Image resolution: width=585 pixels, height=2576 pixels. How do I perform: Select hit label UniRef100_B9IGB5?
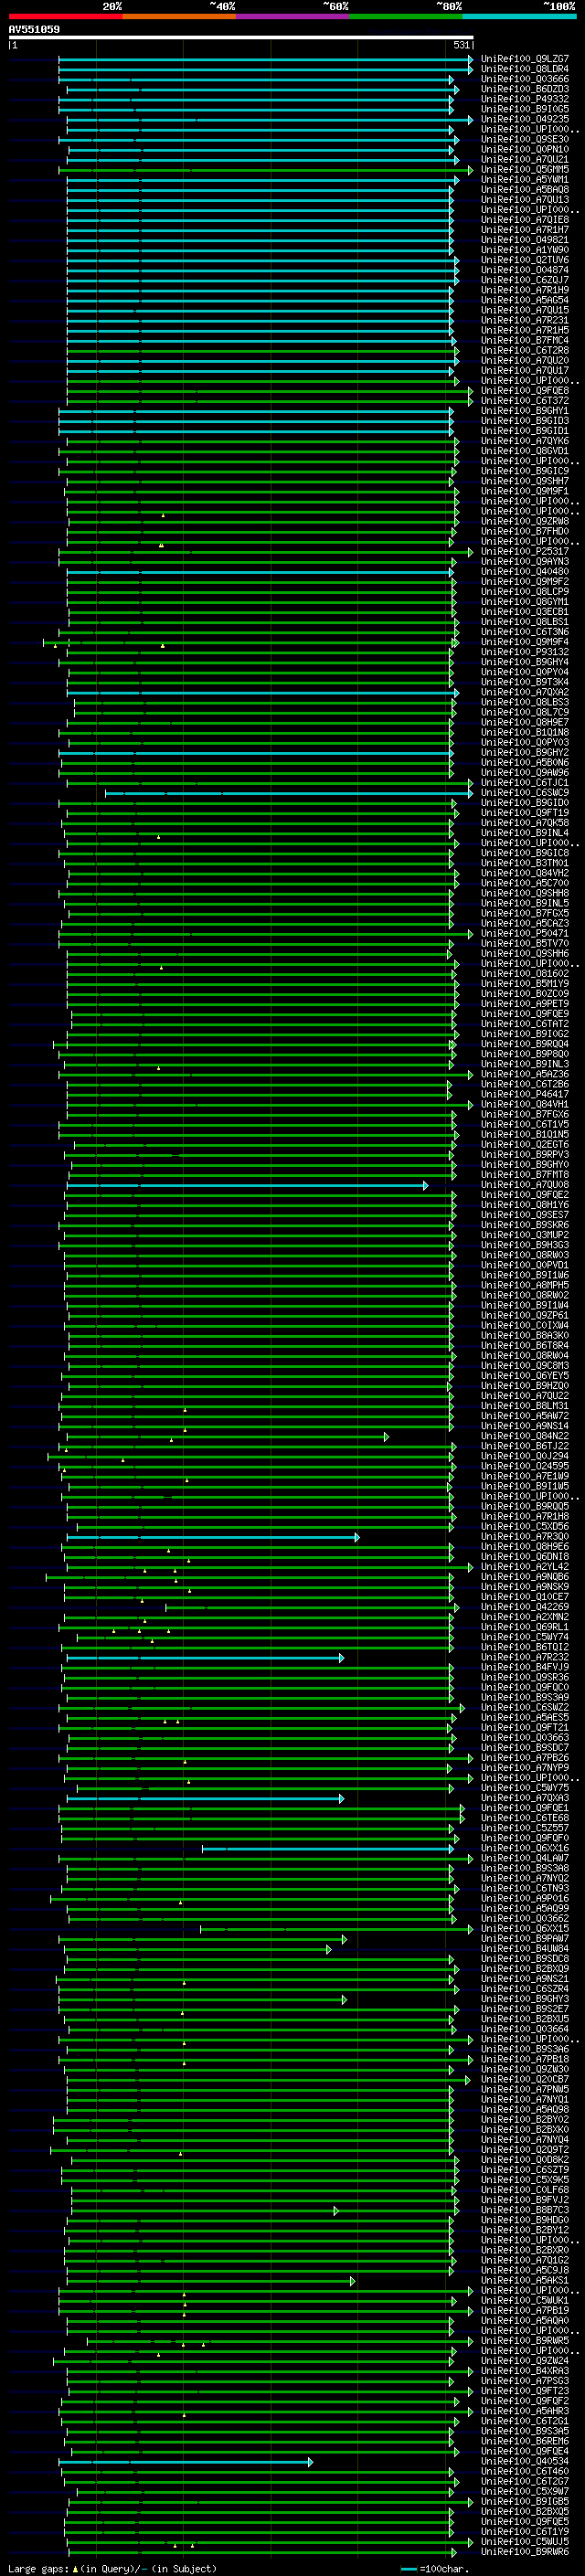[x=525, y=2502]
